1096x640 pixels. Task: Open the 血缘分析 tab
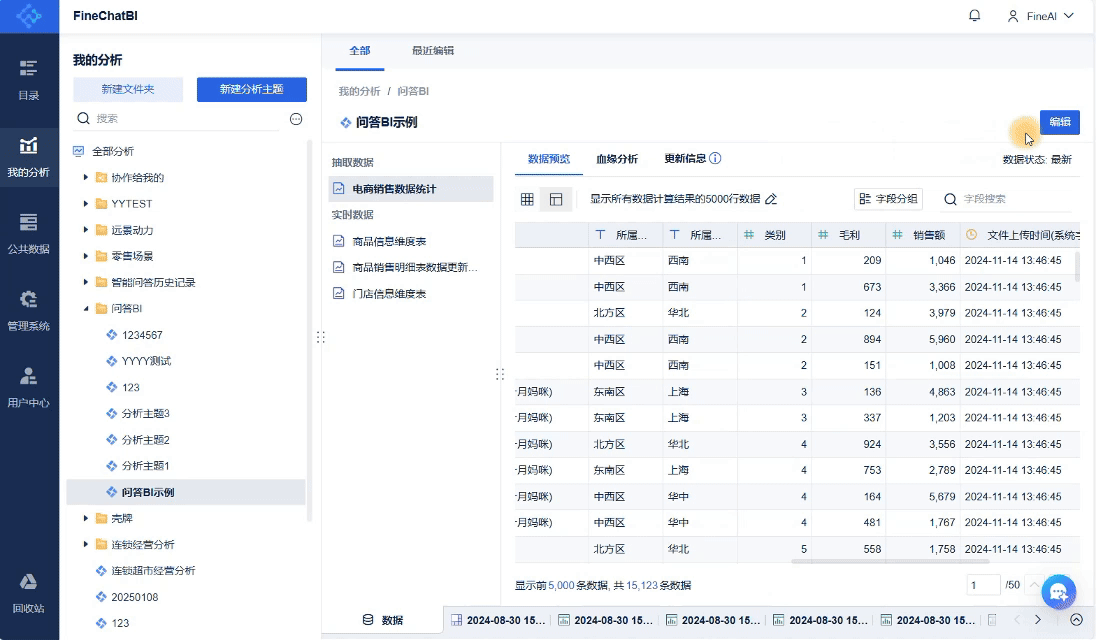[616, 159]
